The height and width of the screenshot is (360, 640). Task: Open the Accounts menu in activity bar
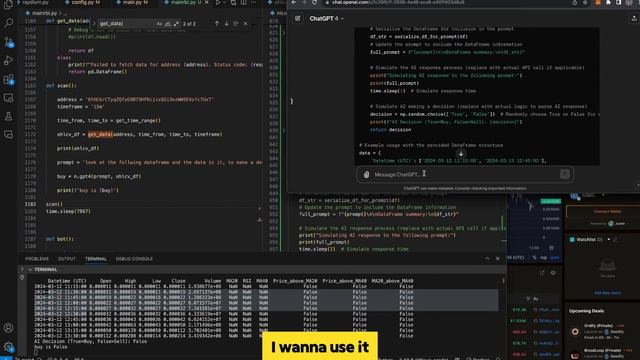point(8,328)
